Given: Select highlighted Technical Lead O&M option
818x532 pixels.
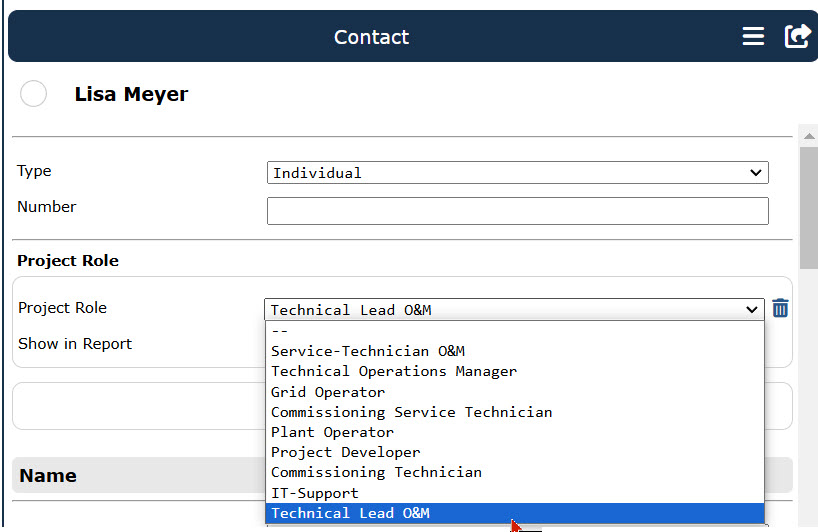Looking at the screenshot, I should pyautogui.click(x=514, y=513).
